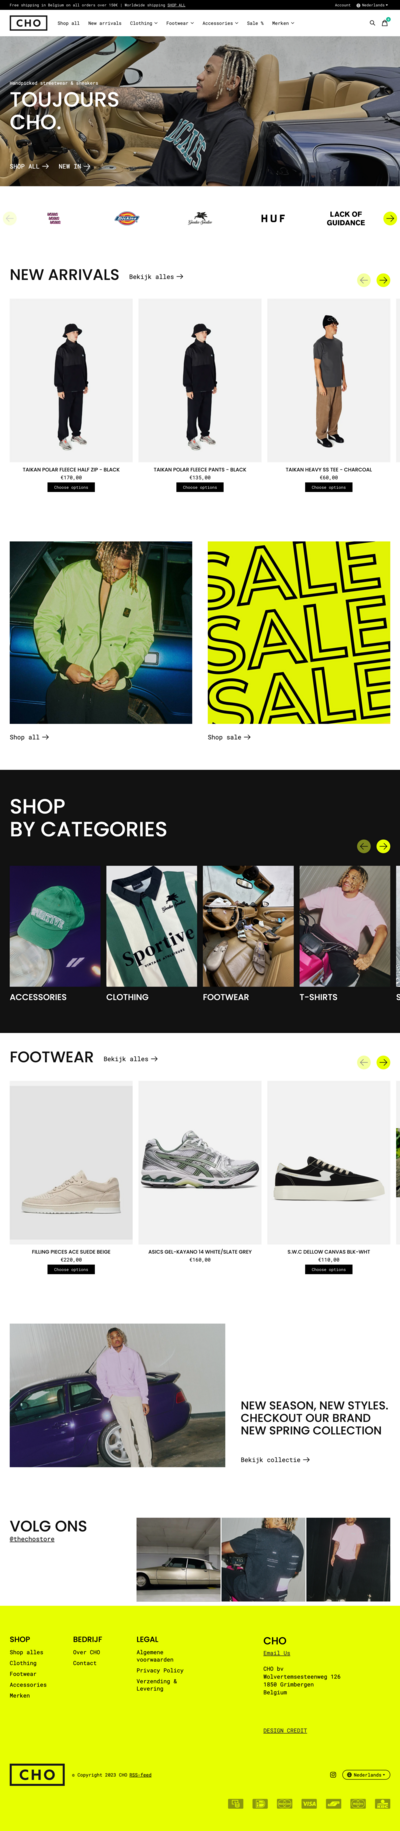Viewport: 400px width, 1831px height.
Task: Go to next New Arrivals slide
Action: [x=383, y=280]
